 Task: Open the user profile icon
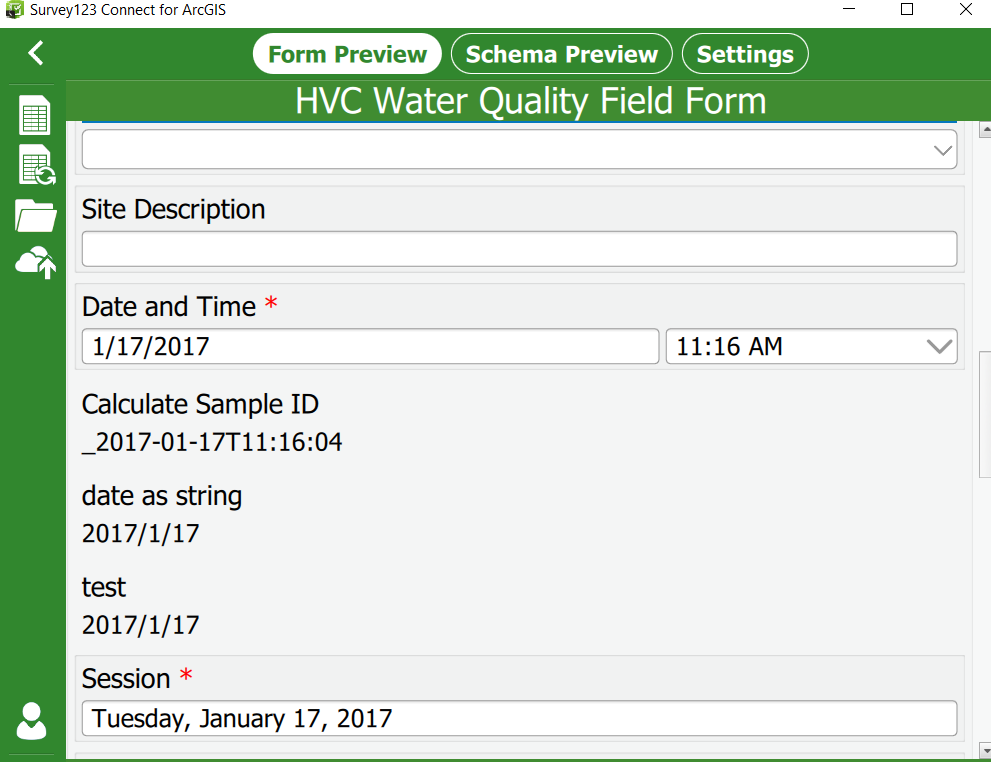pos(32,721)
